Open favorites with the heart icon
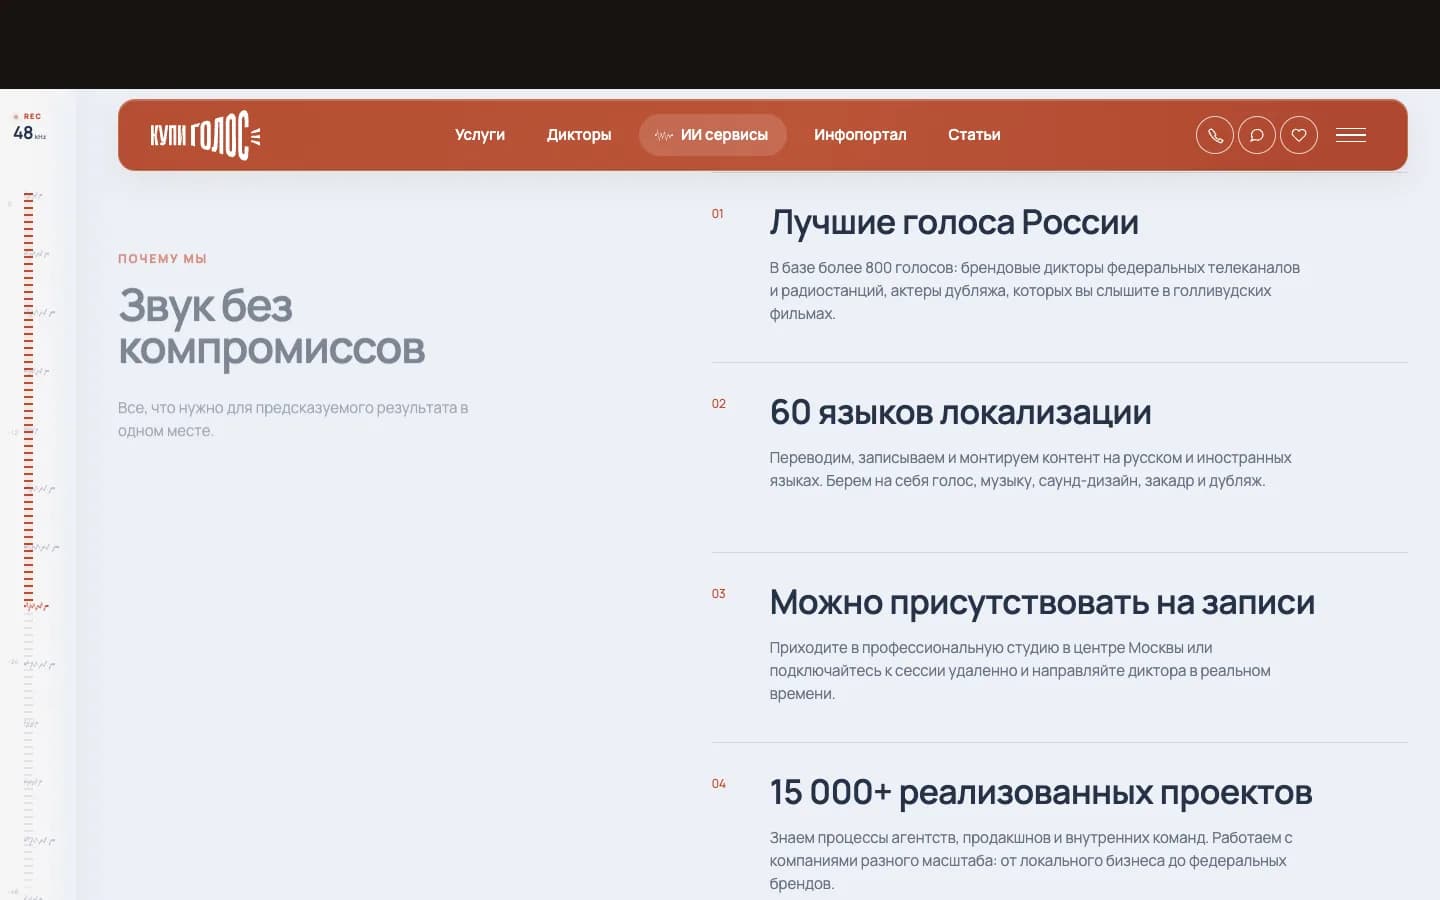This screenshot has height=900, width=1440. point(1299,135)
